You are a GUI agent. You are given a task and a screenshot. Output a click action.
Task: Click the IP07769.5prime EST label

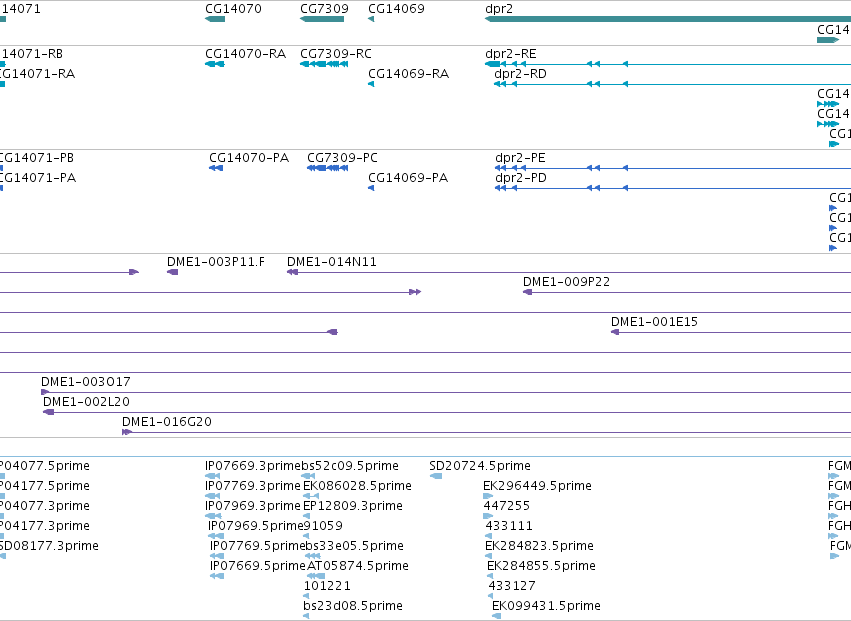[x=258, y=547]
